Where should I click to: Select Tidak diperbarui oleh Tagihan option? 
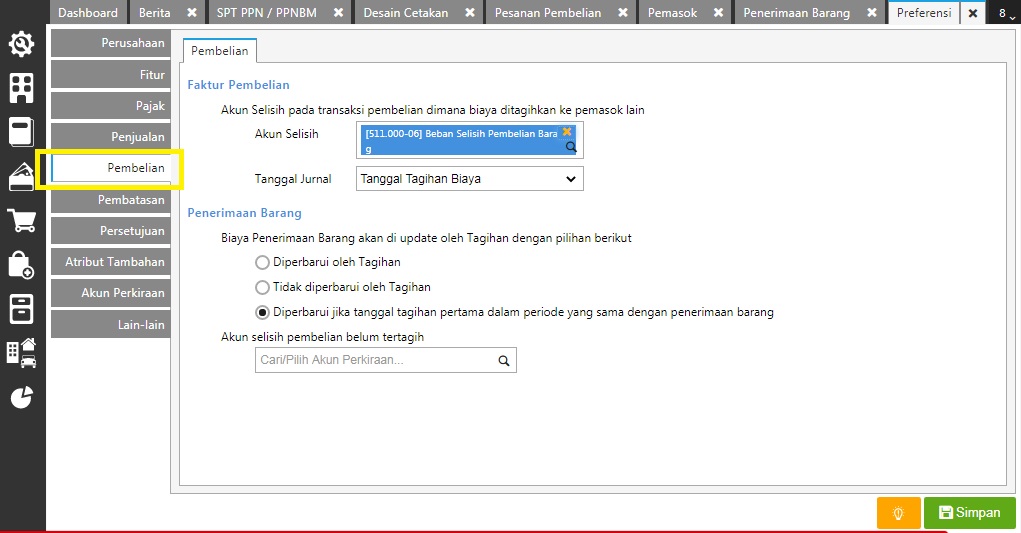click(262, 287)
